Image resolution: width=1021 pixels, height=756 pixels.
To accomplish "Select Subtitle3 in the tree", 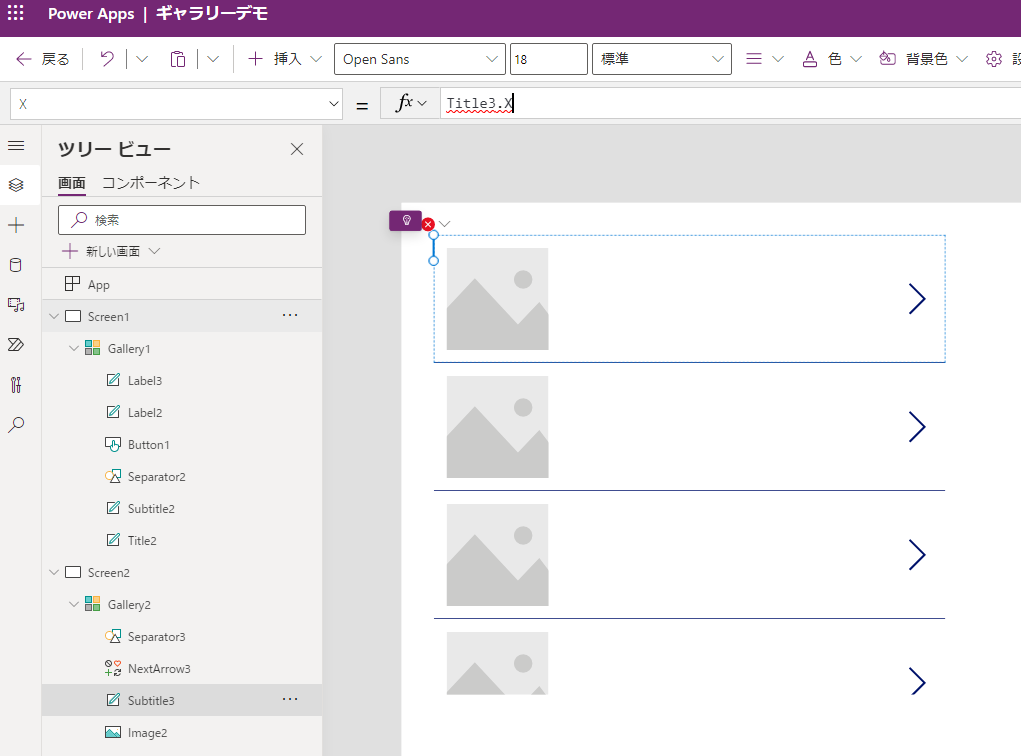I will (x=151, y=700).
